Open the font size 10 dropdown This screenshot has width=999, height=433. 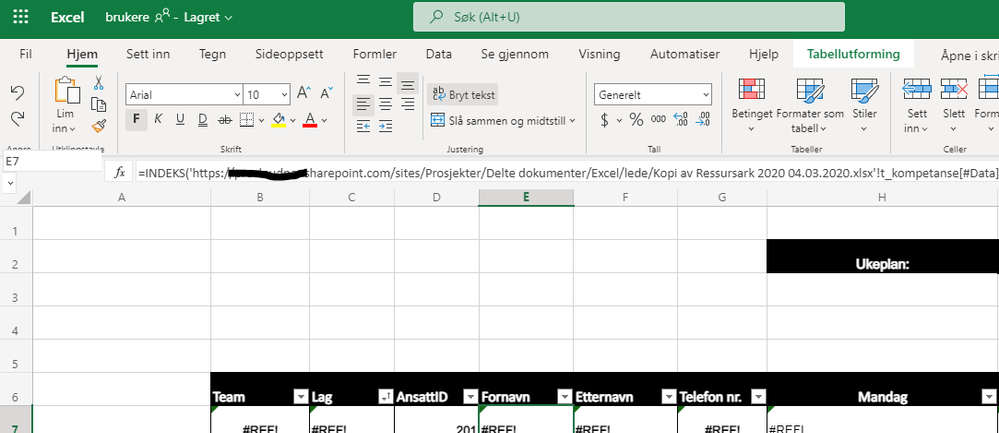284,95
